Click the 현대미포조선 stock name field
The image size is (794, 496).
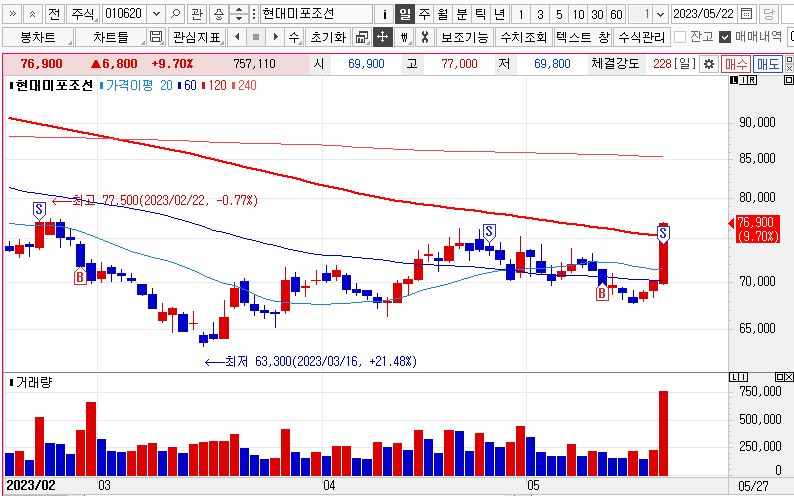click(x=316, y=14)
